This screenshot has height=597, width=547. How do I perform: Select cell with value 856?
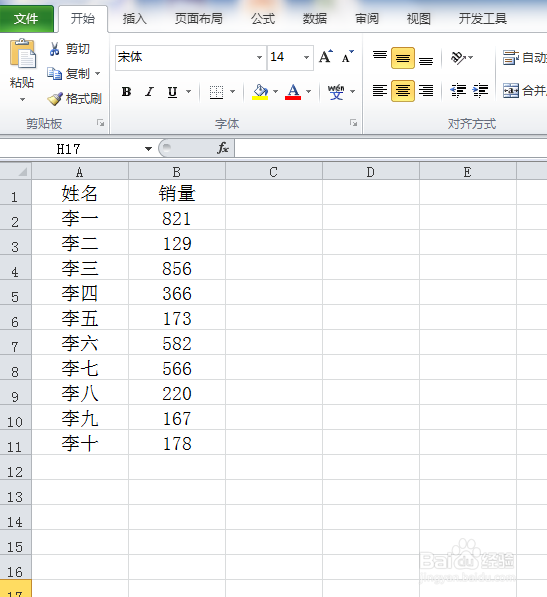coord(177,268)
